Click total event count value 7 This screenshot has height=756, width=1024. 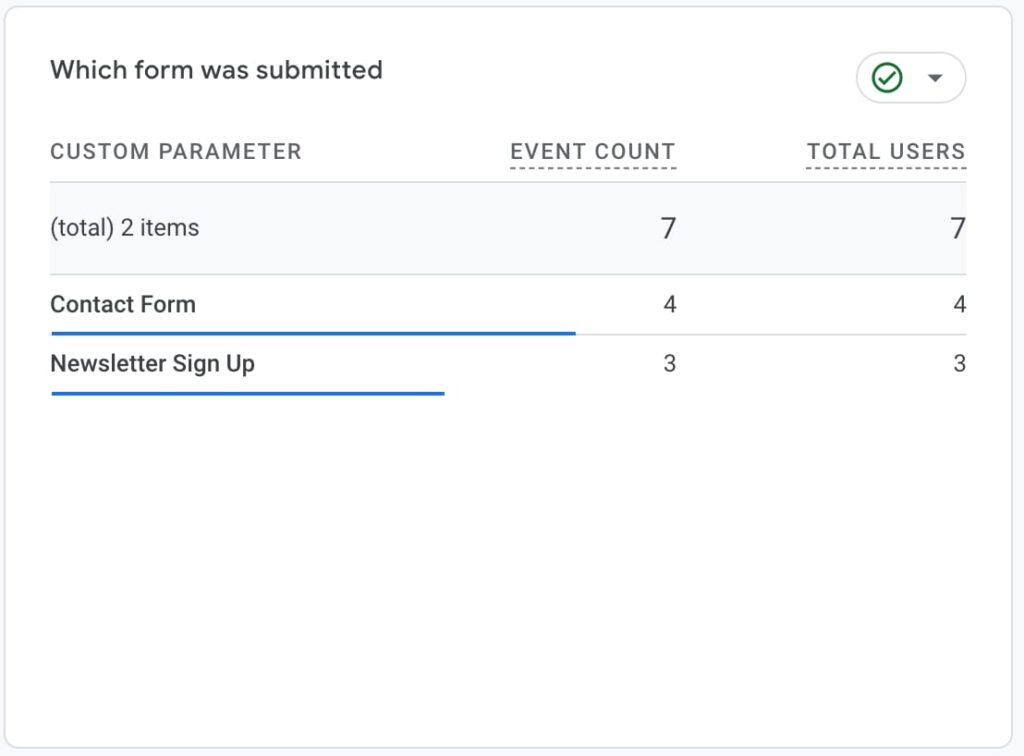click(x=667, y=228)
